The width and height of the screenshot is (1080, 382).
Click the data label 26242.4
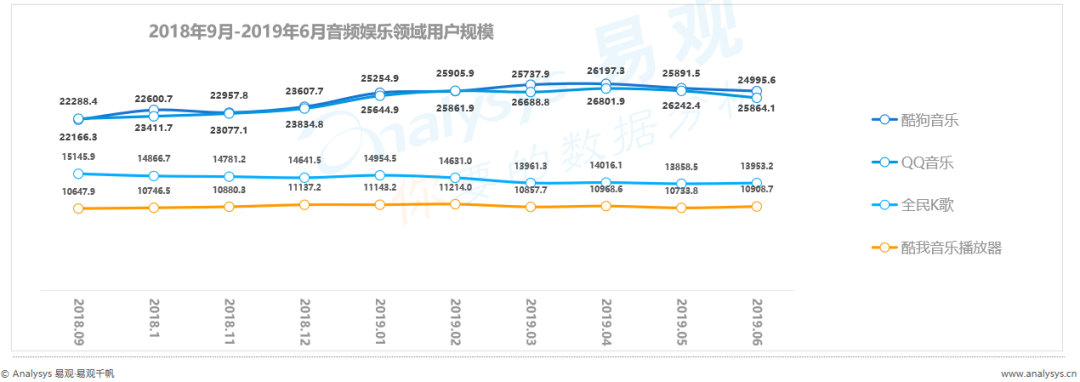coord(681,105)
